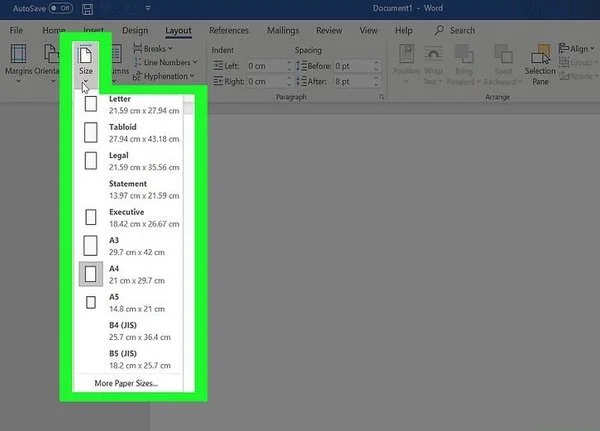Choose the Tabloid paper size

coord(132,133)
